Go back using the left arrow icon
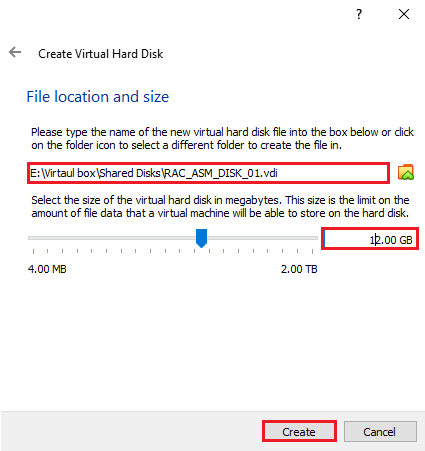The width and height of the screenshot is (425, 451). pyautogui.click(x=15, y=52)
